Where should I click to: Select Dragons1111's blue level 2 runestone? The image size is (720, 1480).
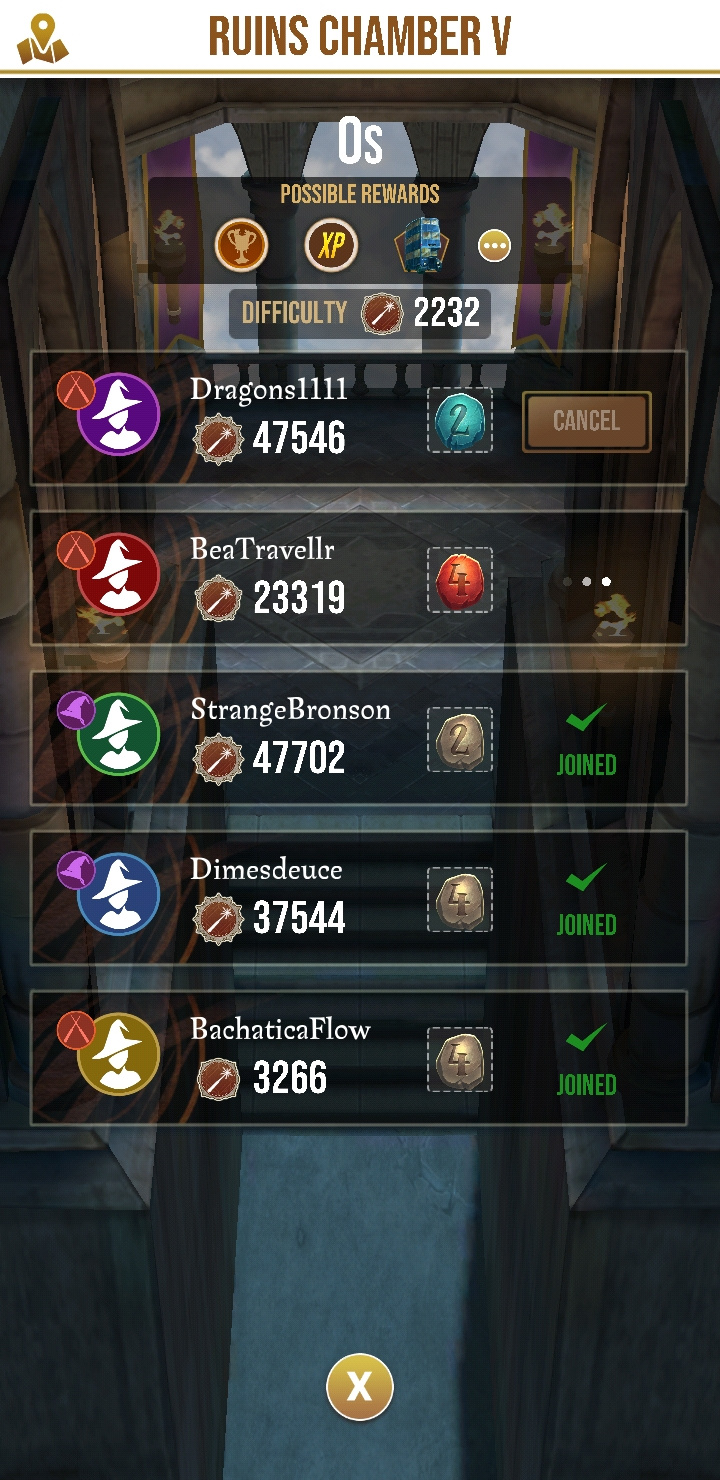pyautogui.click(x=460, y=421)
